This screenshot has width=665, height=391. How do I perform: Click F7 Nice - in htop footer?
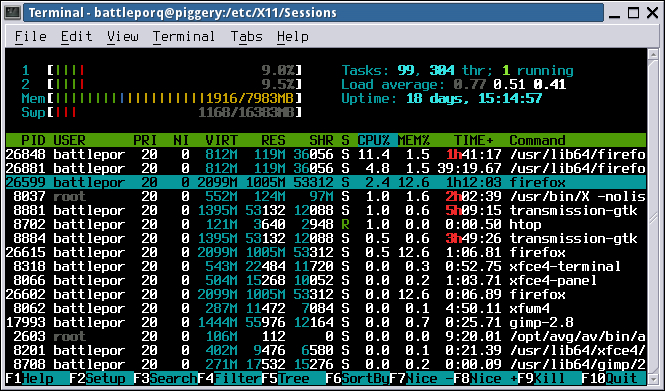pos(422,378)
